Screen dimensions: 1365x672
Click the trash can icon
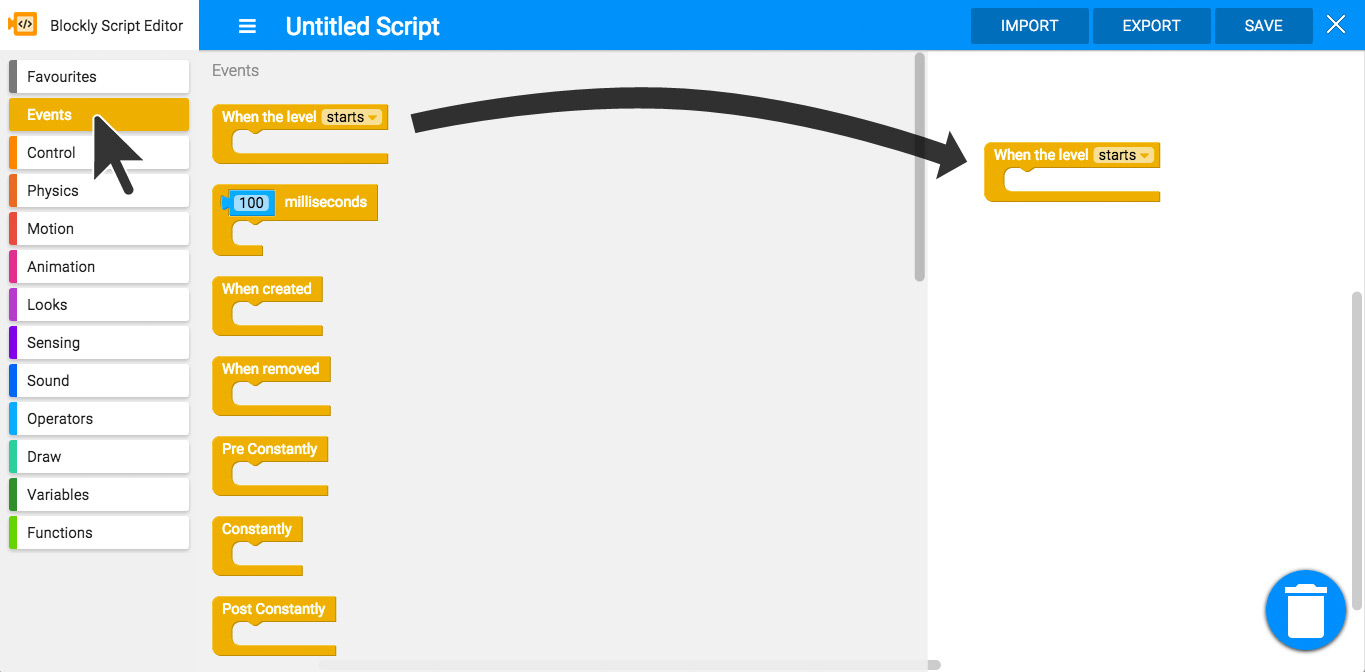point(1305,610)
